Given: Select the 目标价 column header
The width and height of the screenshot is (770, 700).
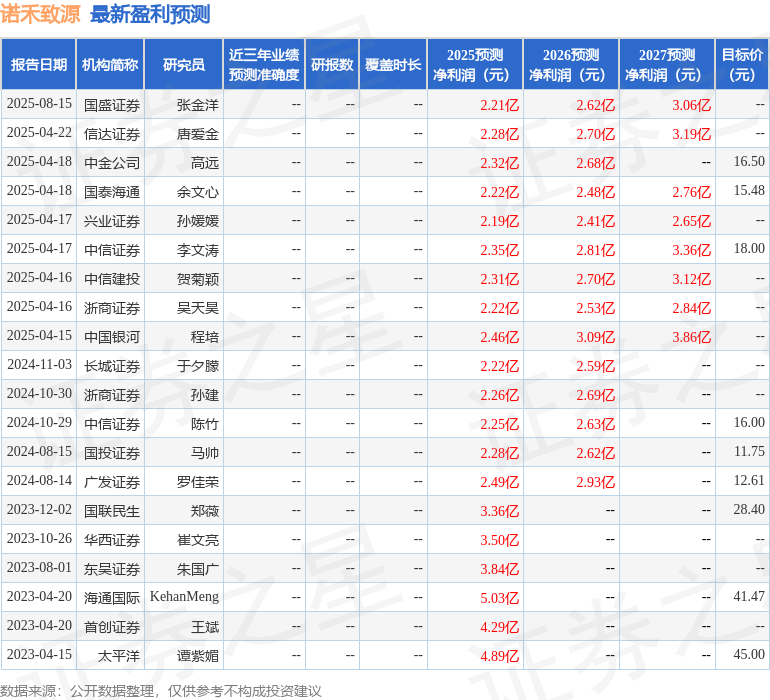Looking at the screenshot, I should tap(742, 64).
